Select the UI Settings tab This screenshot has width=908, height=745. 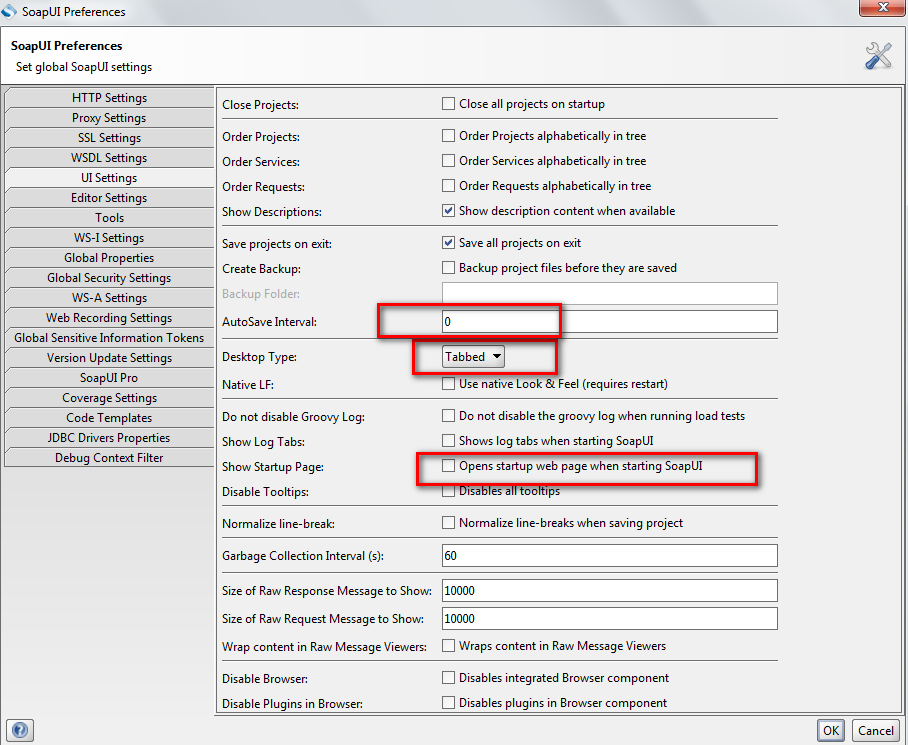point(109,178)
